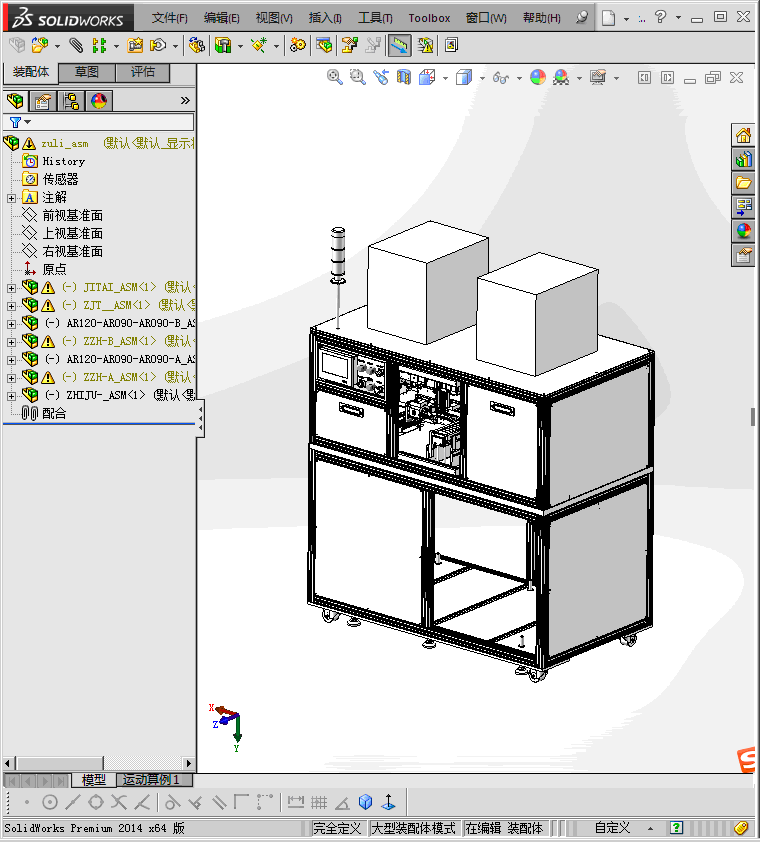The width and height of the screenshot is (760, 842).
Task: Click the View Settings monitor icon
Action: pos(598,77)
